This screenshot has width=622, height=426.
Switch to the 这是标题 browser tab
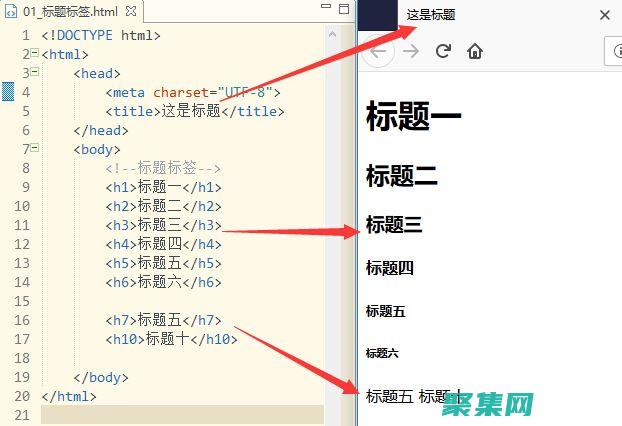coord(431,15)
